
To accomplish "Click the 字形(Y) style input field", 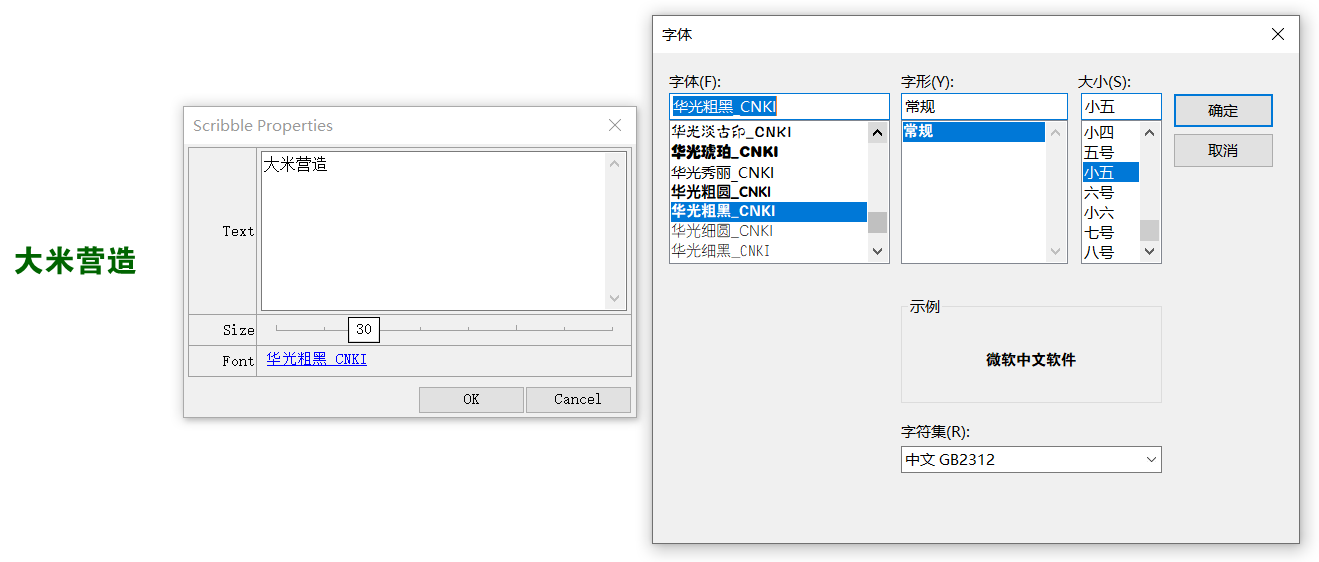I will (984, 107).
